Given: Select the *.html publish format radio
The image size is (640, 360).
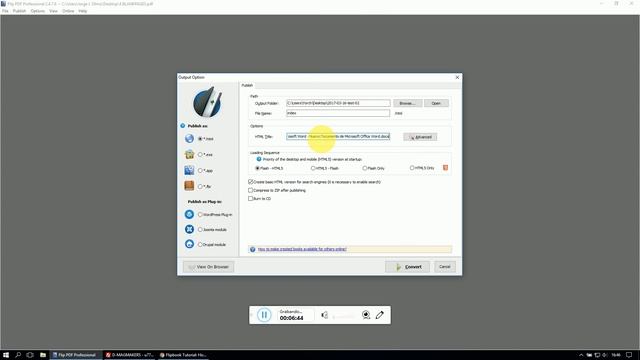Looking at the screenshot, I should click(200, 139).
